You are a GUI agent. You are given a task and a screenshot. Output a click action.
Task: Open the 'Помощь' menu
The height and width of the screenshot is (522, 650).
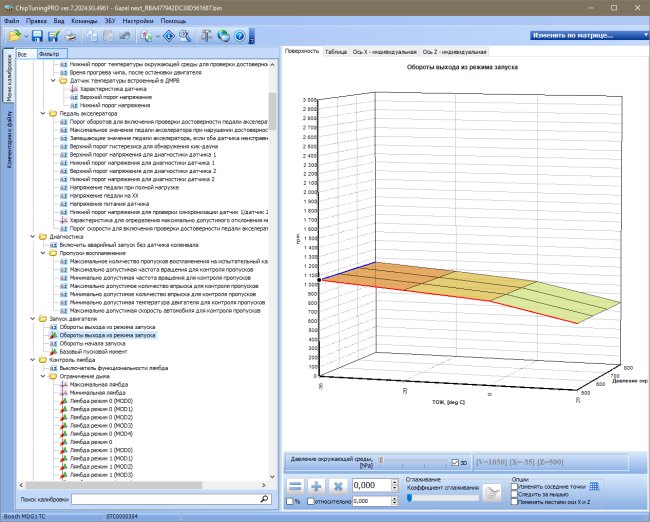coord(173,21)
